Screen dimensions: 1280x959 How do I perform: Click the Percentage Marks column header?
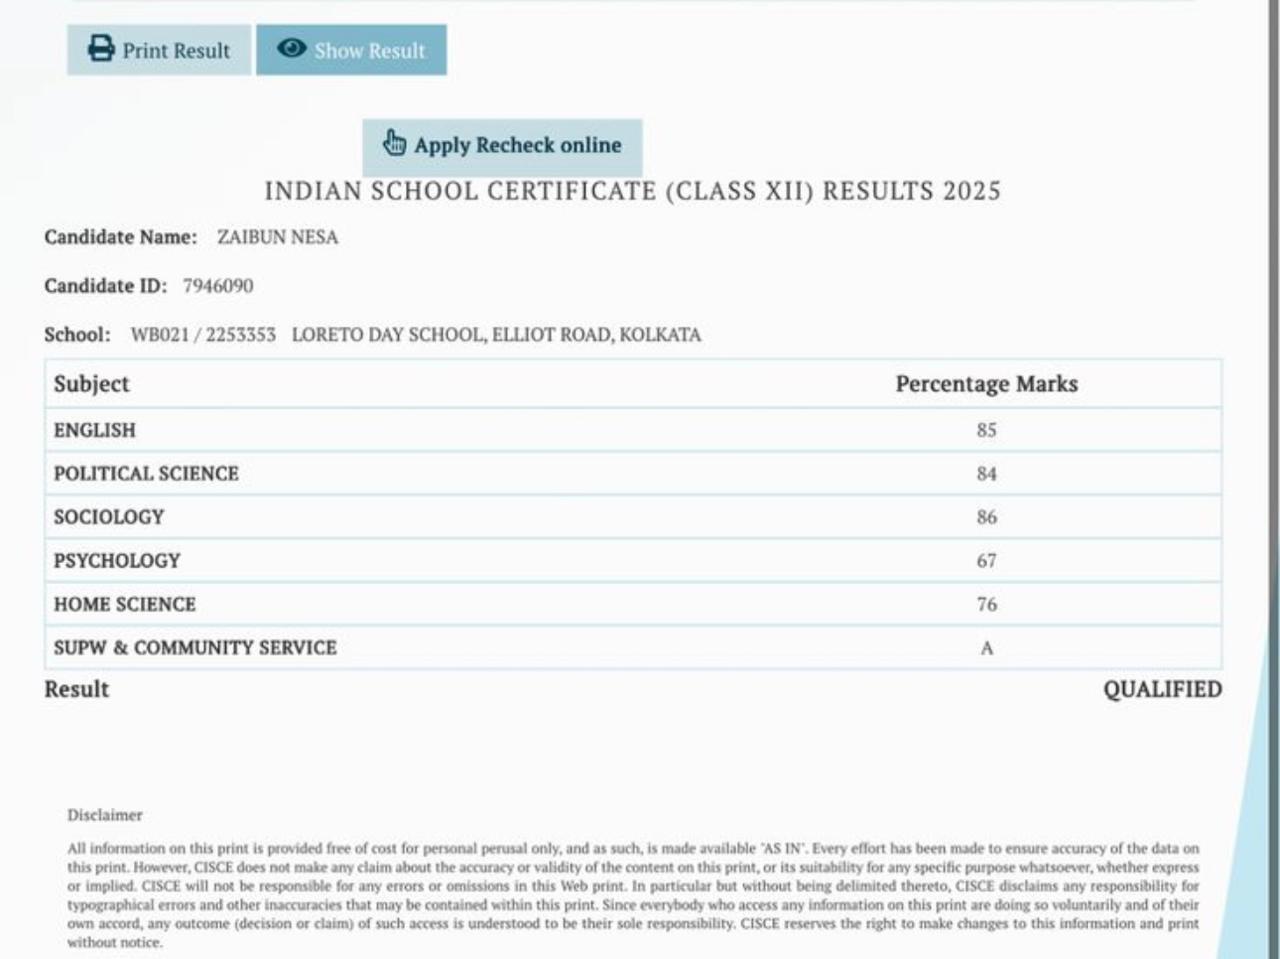pyautogui.click(x=986, y=384)
